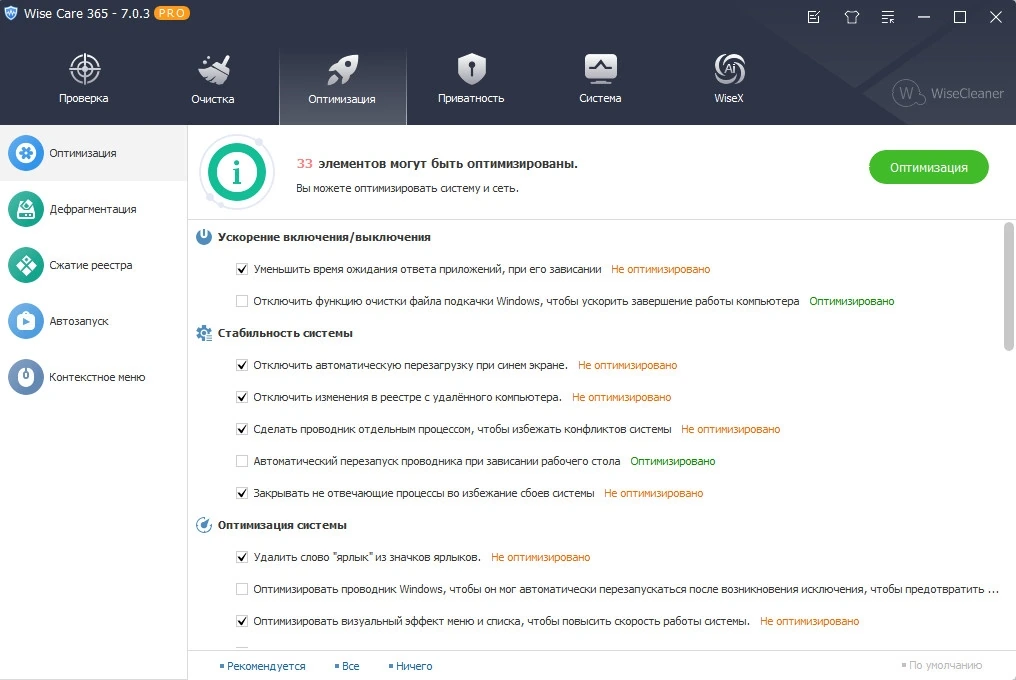Check Автоматический перезапуск проводника при зависании
Screen dimensions: 1016x680
[x=242, y=461]
